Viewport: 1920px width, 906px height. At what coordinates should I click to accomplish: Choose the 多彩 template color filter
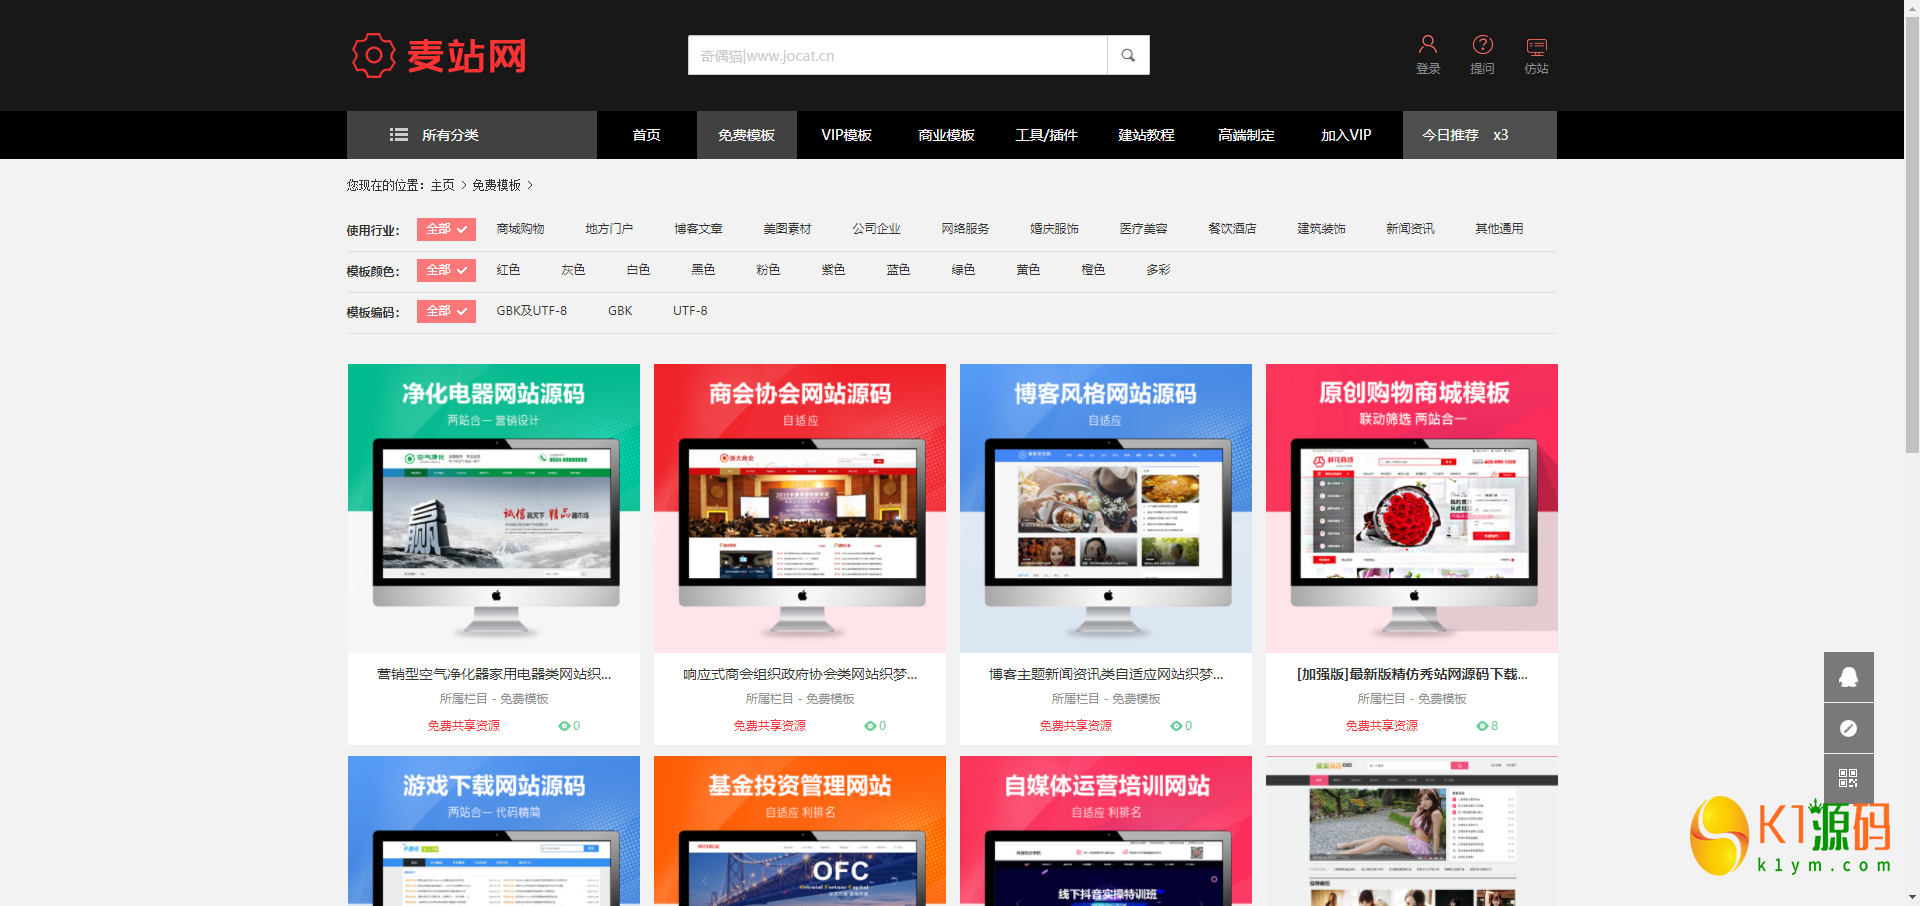click(x=1159, y=270)
